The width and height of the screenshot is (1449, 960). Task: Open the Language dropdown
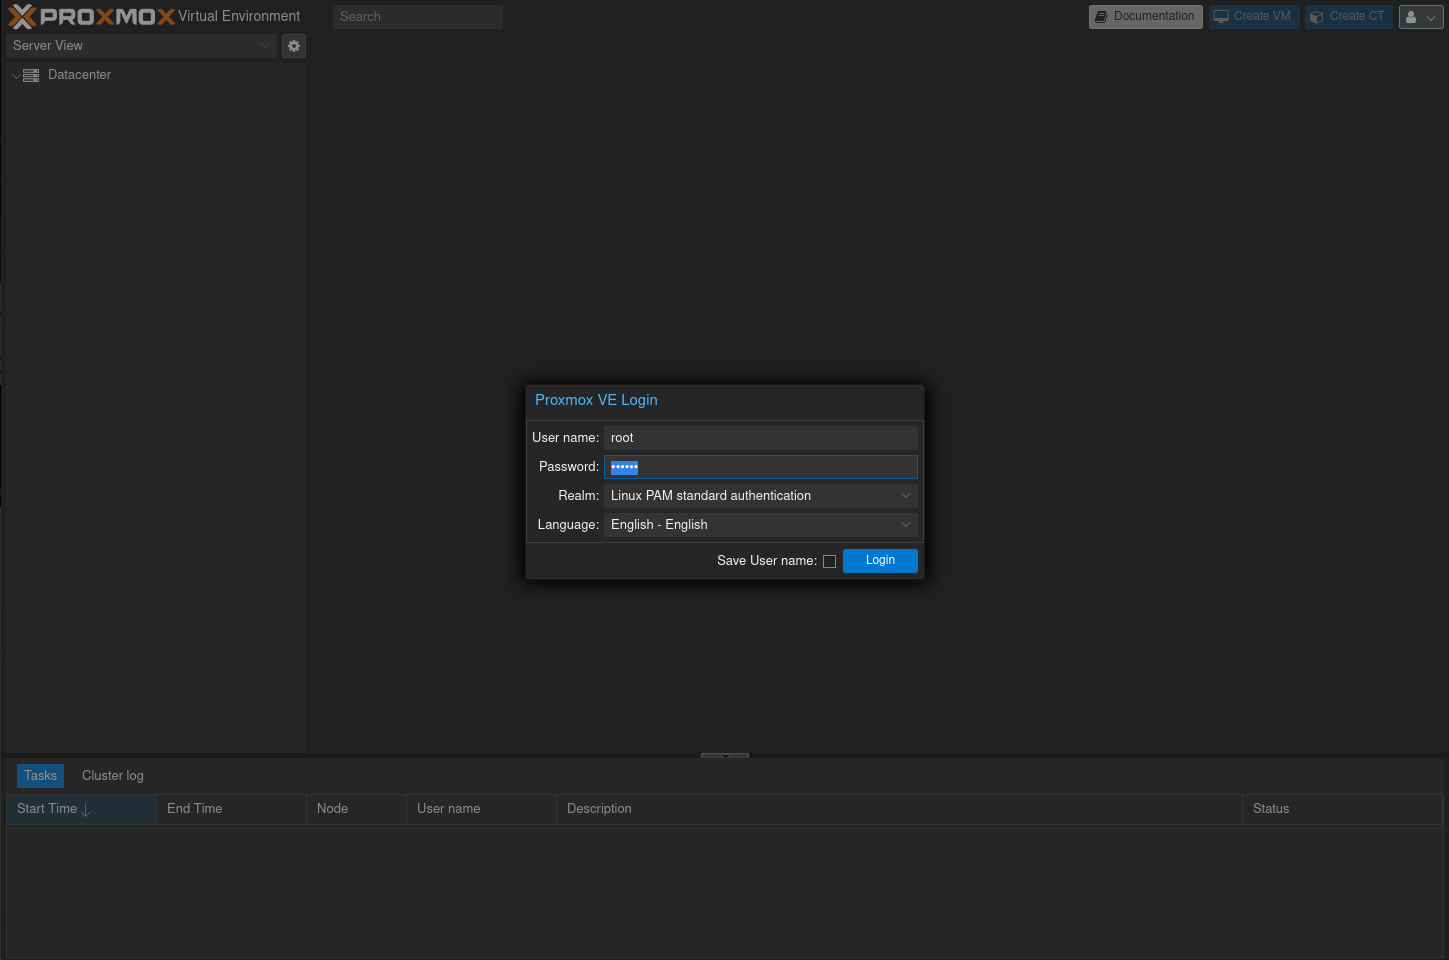(x=905, y=525)
